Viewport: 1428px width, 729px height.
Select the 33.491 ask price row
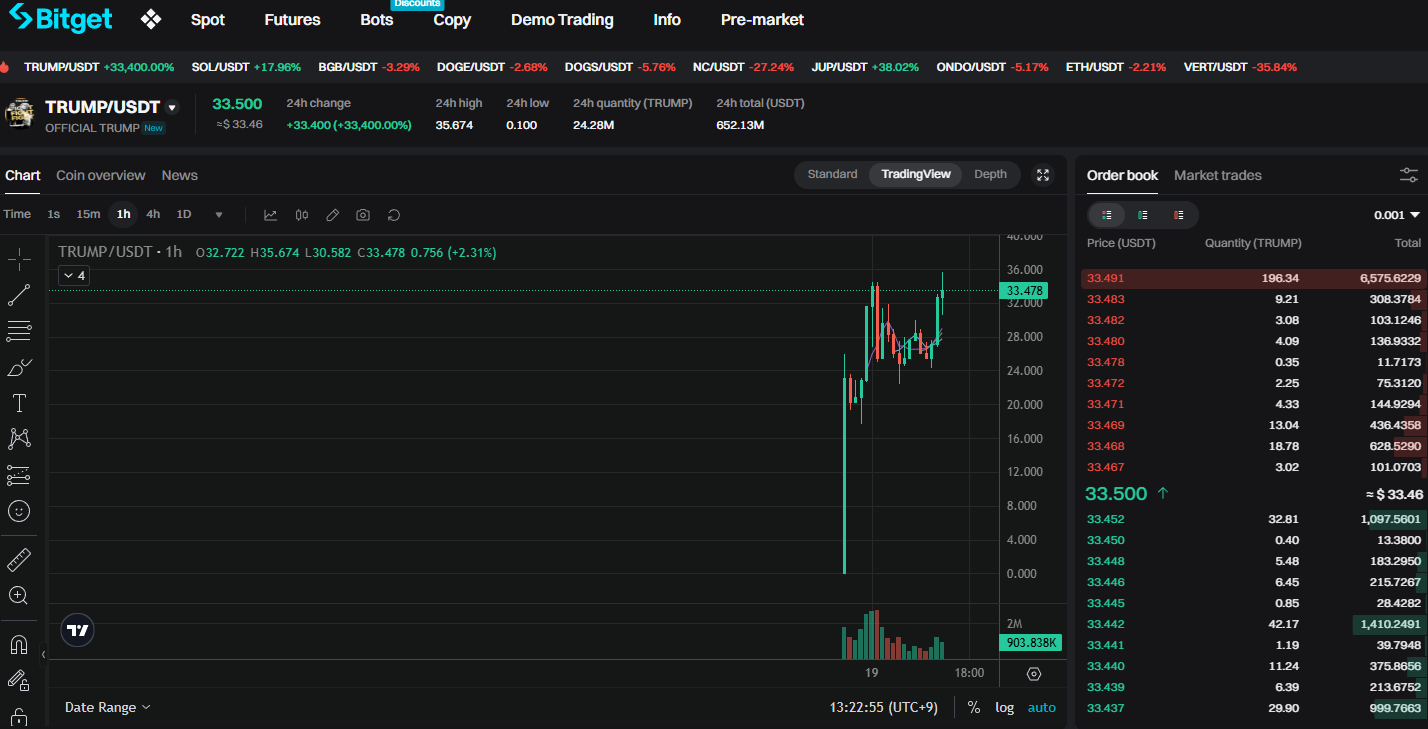(1254, 278)
